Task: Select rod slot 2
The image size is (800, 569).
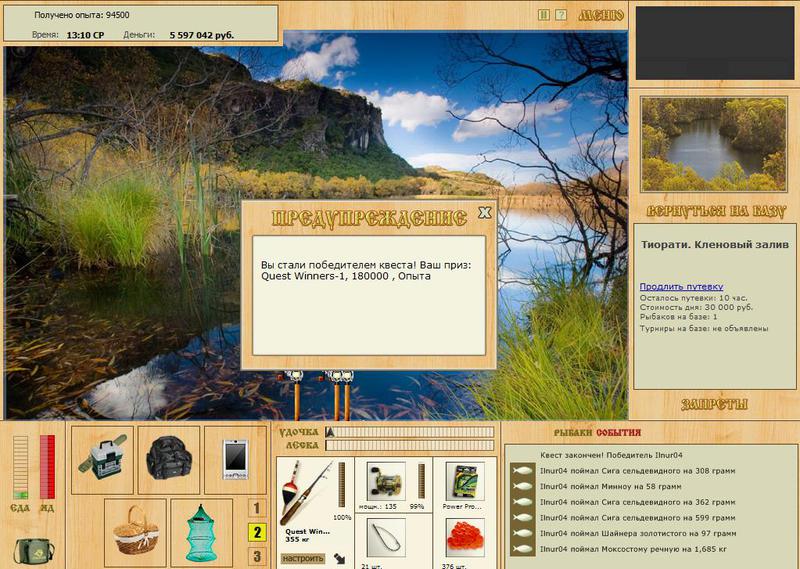Action: (x=257, y=533)
